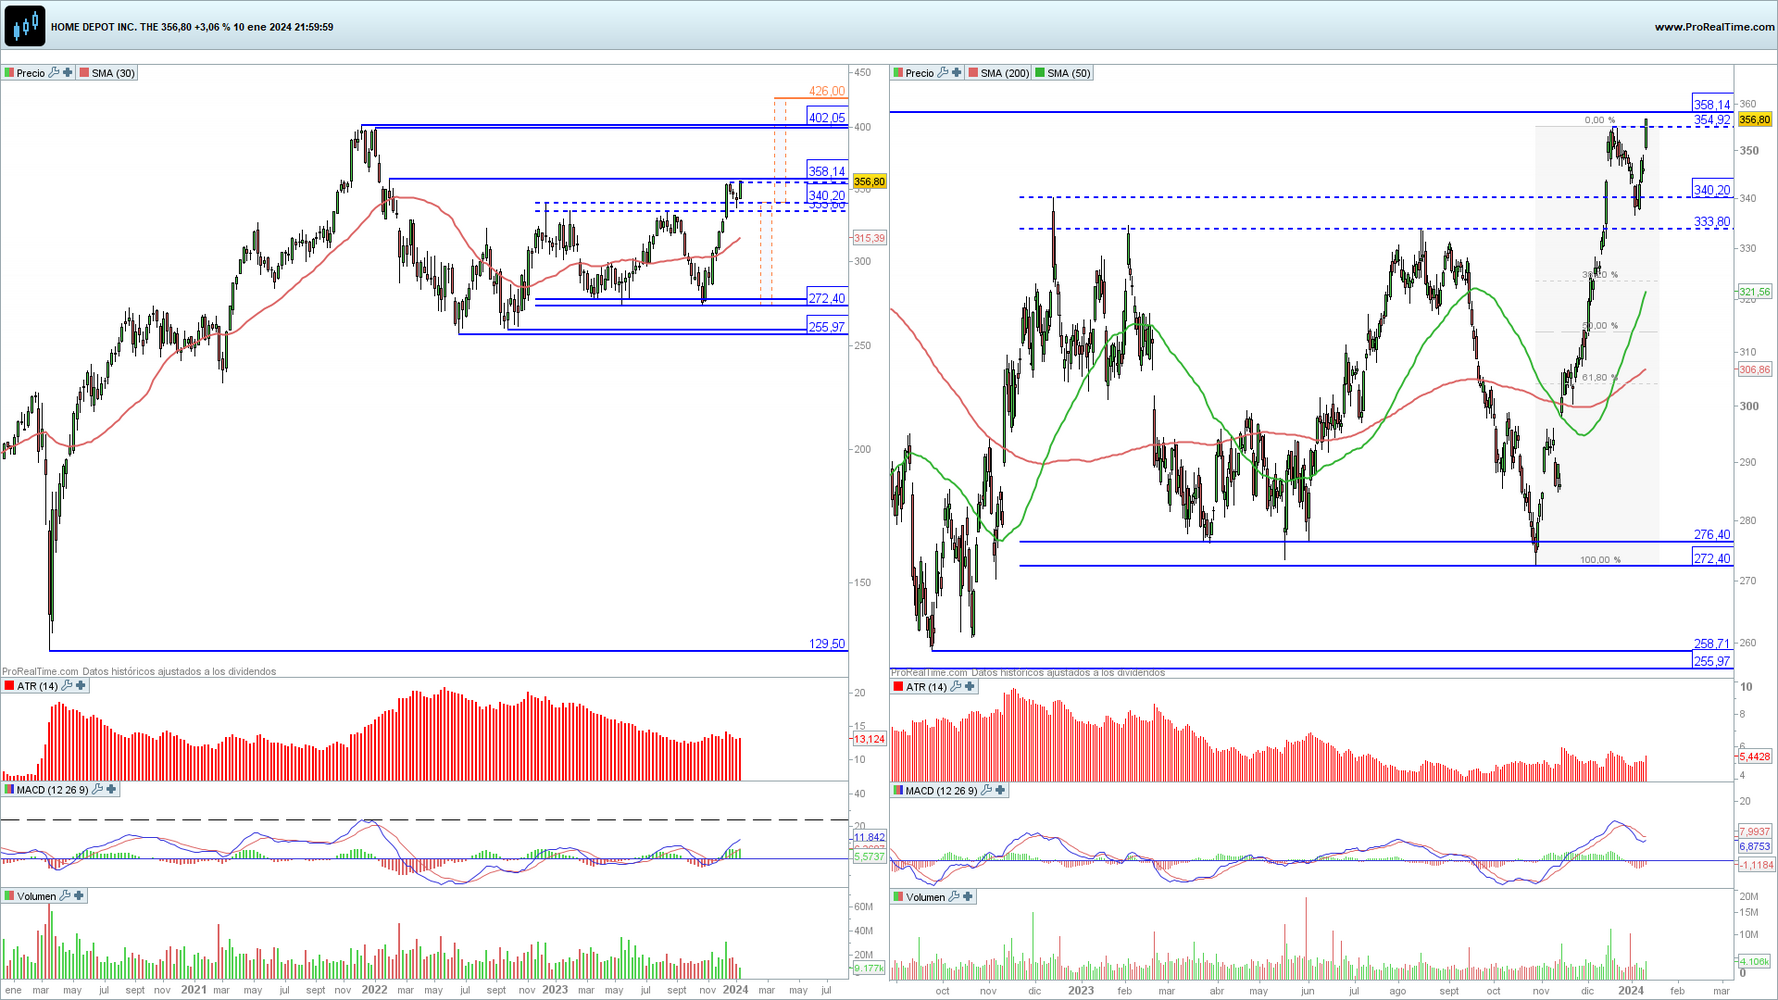Click plus icon beside left MACD label
Viewport: 1778px width, 1000px height.
click(111, 790)
